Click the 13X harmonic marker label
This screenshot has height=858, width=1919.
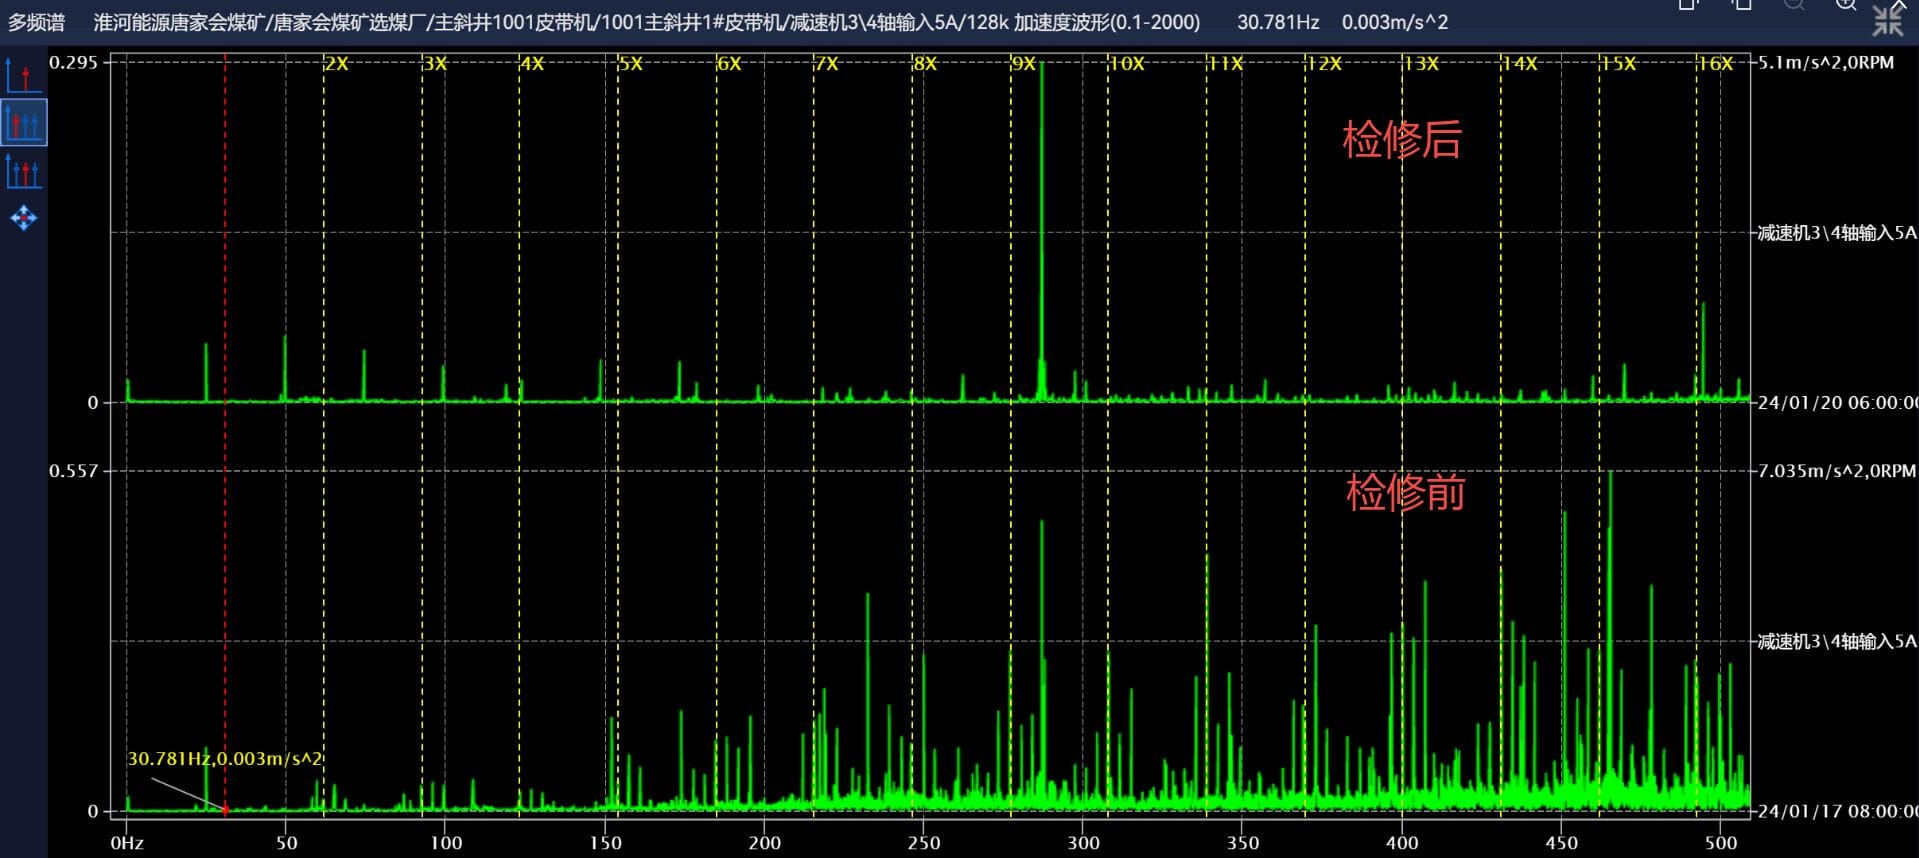[x=1420, y=64]
